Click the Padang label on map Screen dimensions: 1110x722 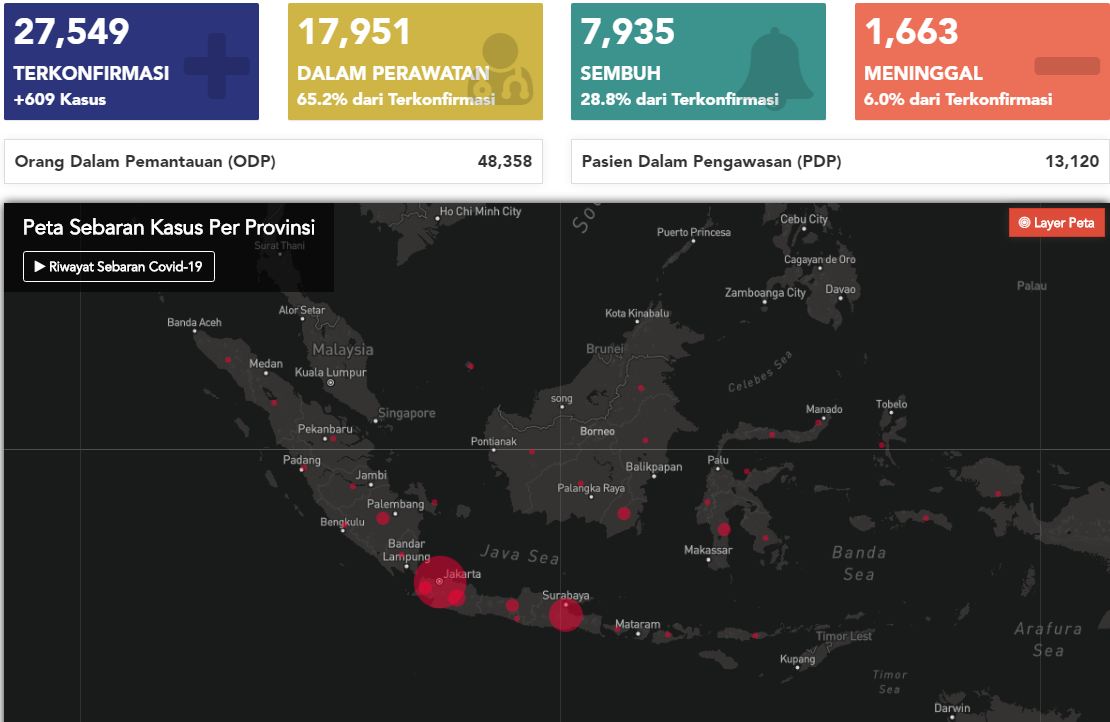click(302, 460)
